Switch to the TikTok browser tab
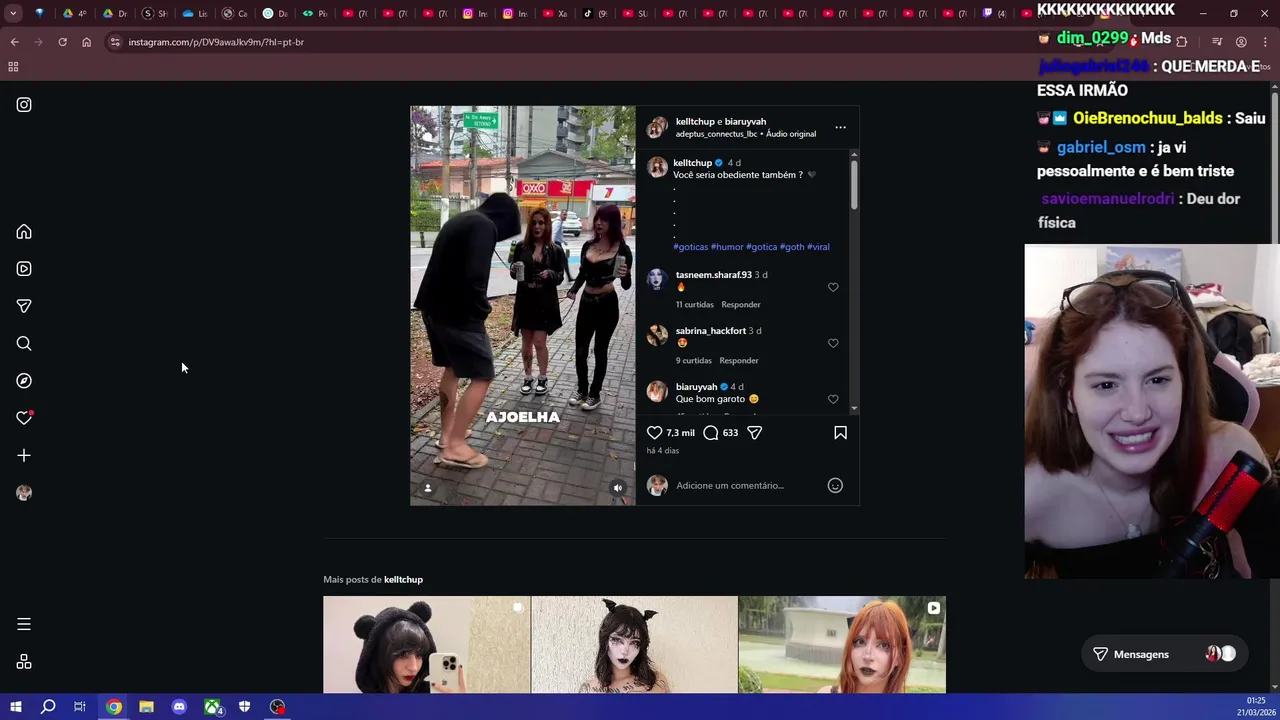The height and width of the screenshot is (720, 1280). tap(596, 13)
